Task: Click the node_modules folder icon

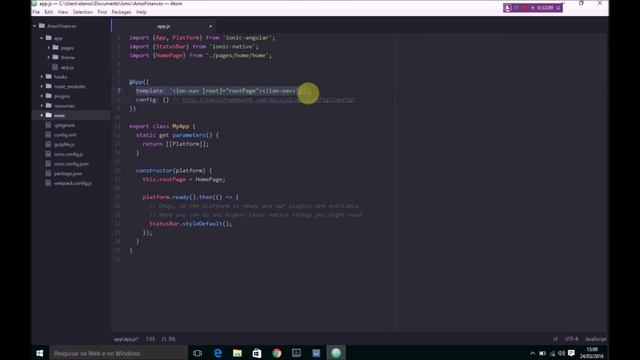Action: tap(49, 87)
